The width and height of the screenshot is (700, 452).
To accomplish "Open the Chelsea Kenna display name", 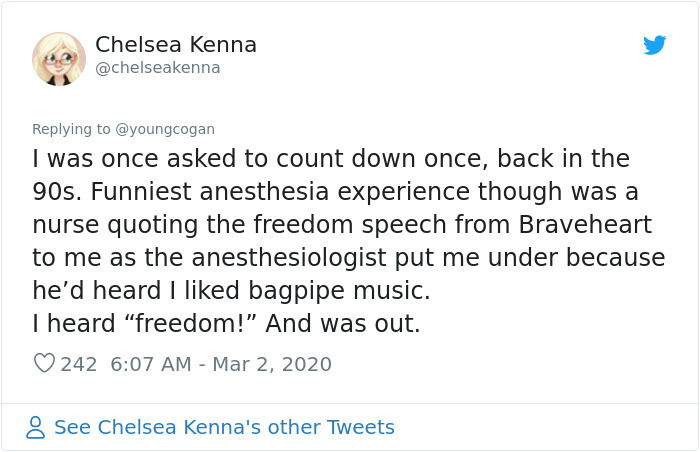I will coord(176,45).
